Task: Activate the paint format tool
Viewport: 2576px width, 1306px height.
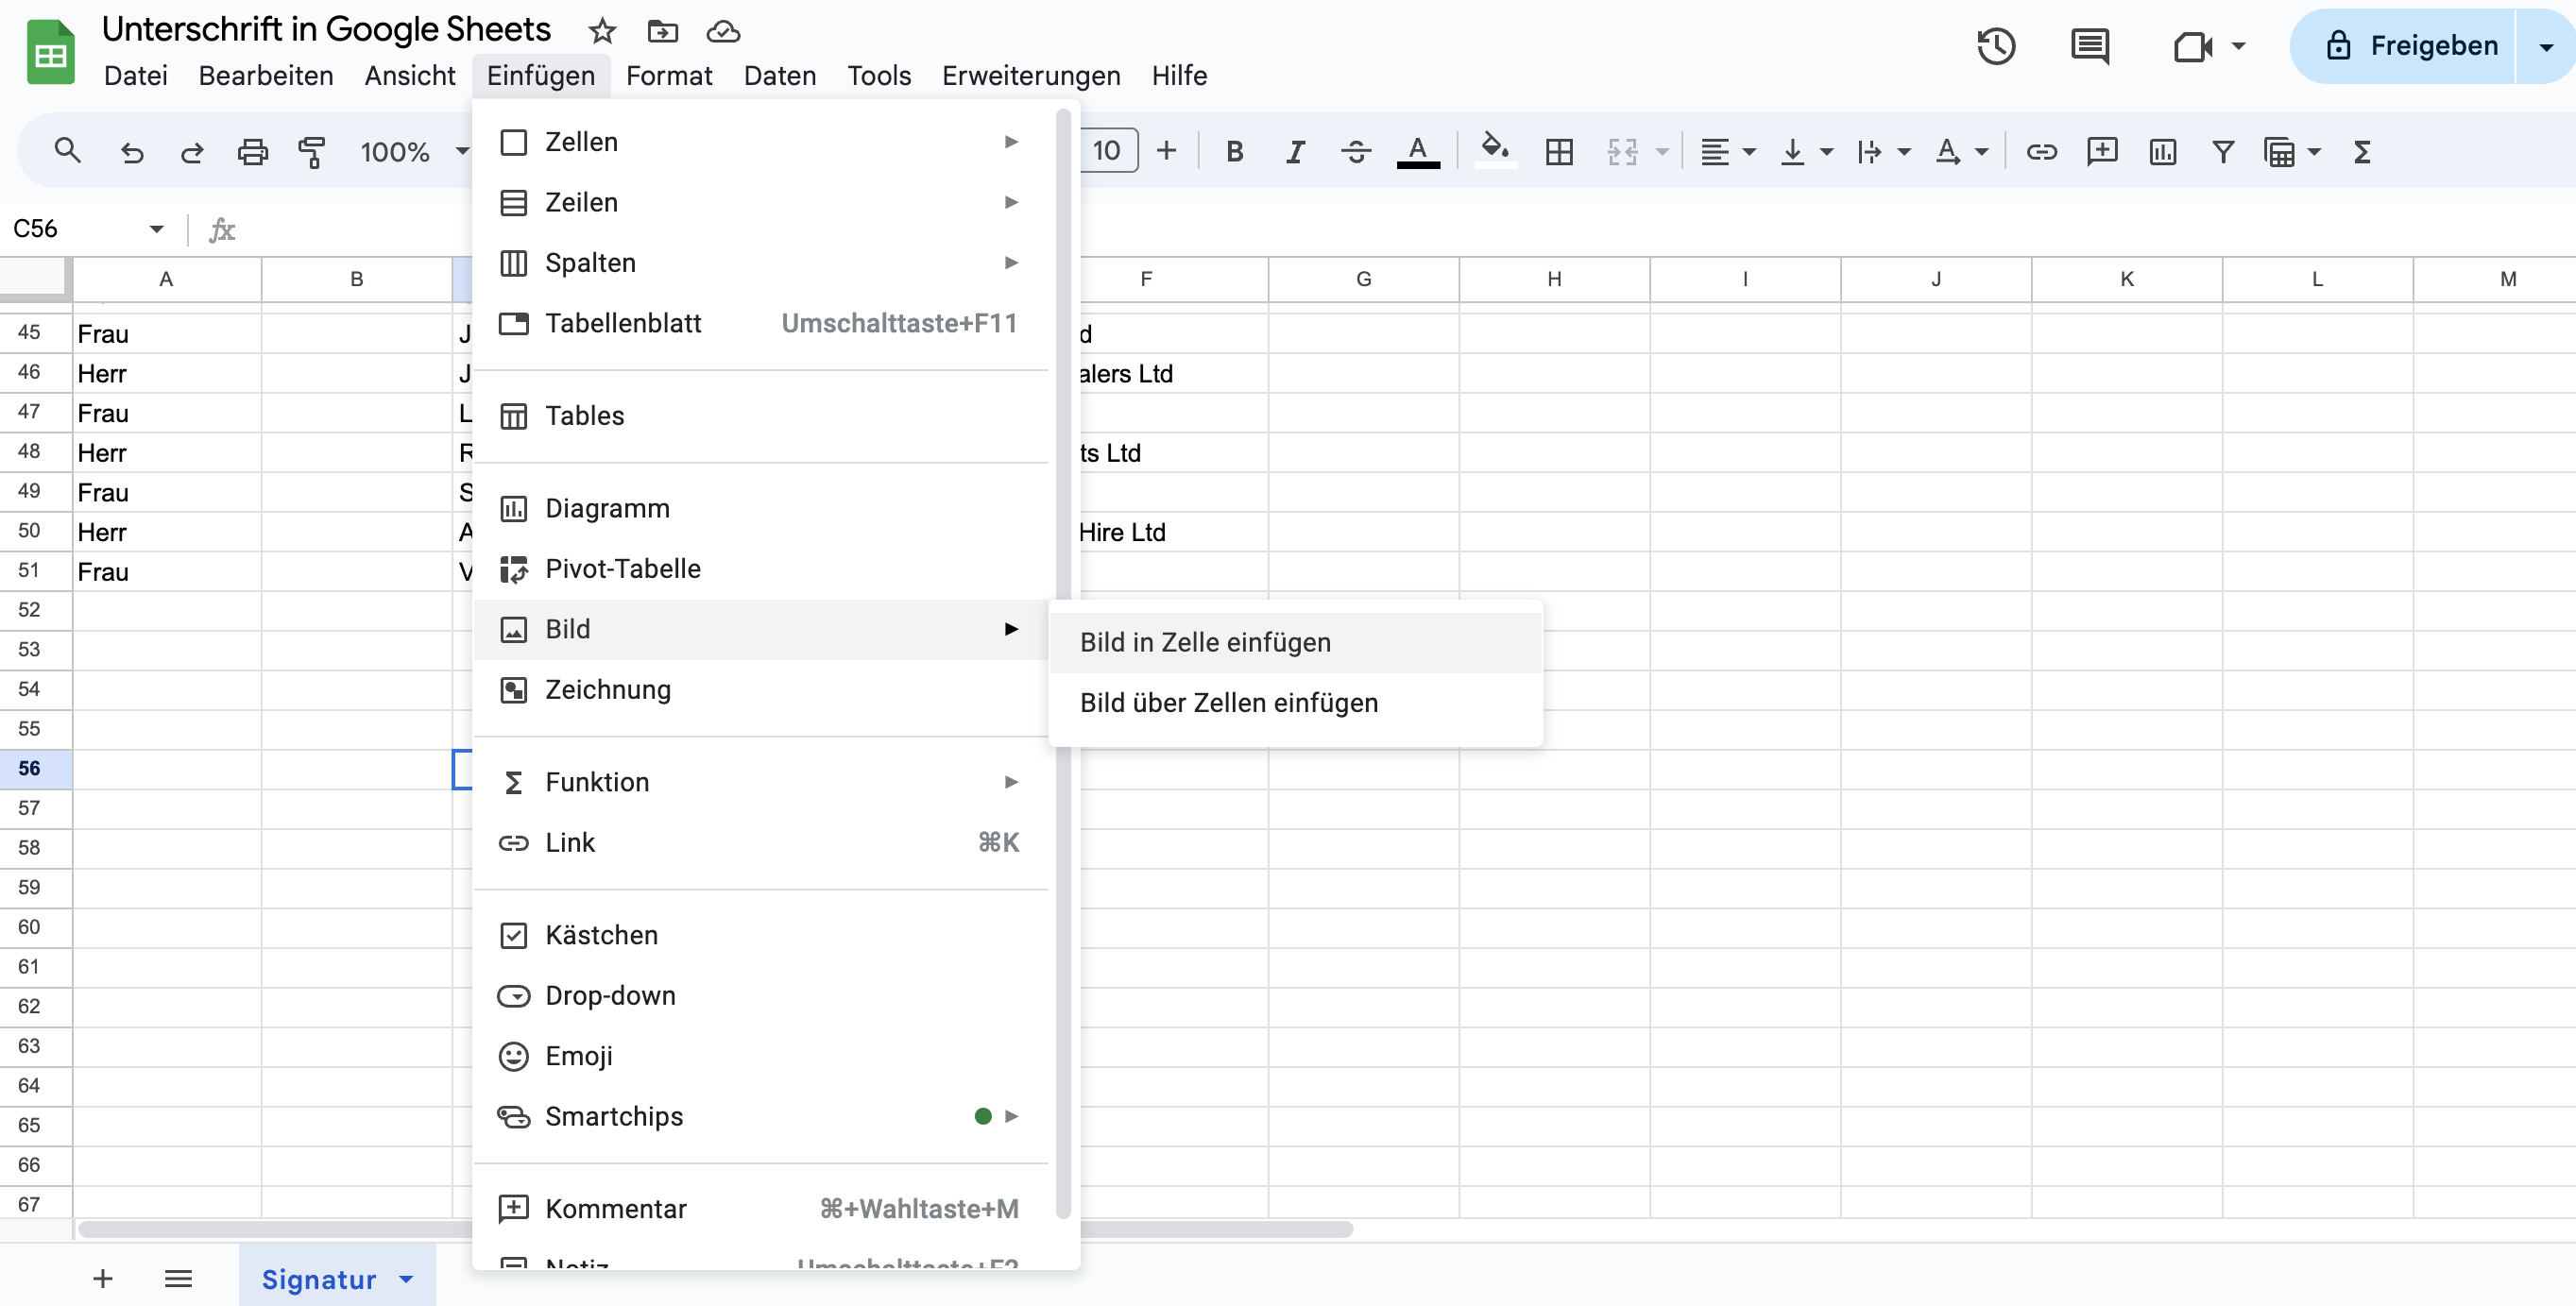Action: click(x=312, y=151)
